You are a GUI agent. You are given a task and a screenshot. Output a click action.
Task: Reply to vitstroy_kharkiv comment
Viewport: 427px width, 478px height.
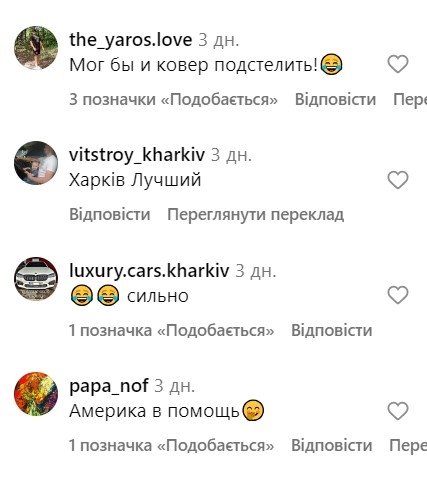point(110,214)
